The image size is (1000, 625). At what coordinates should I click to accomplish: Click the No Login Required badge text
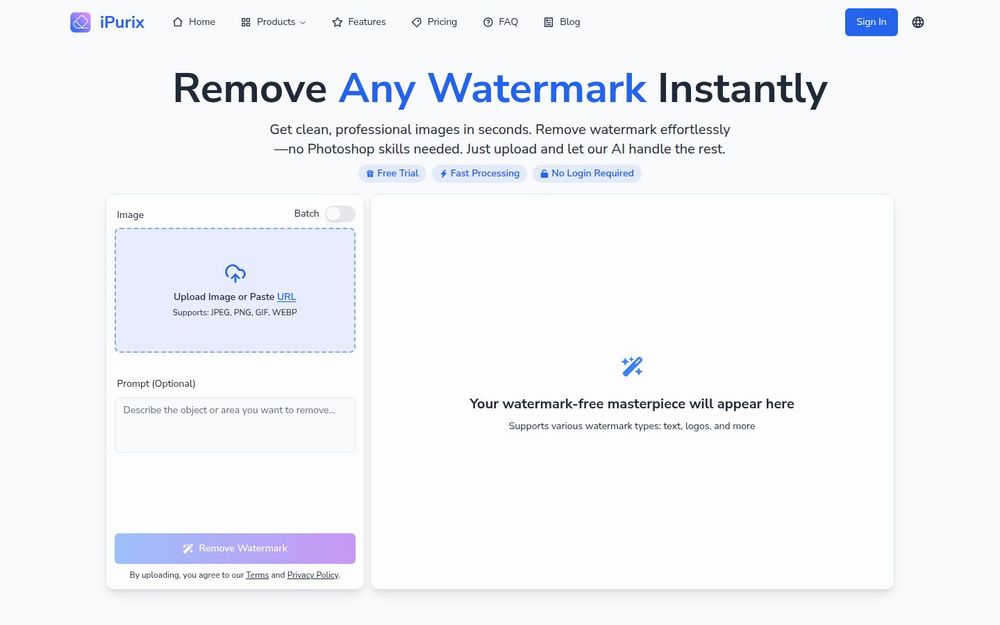click(x=592, y=173)
